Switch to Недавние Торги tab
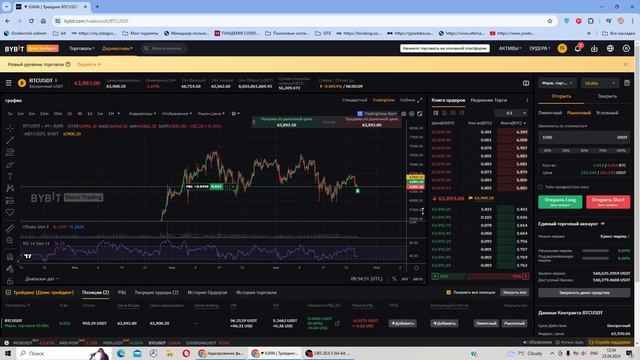Screen dimensions: 640x360 click(489, 100)
